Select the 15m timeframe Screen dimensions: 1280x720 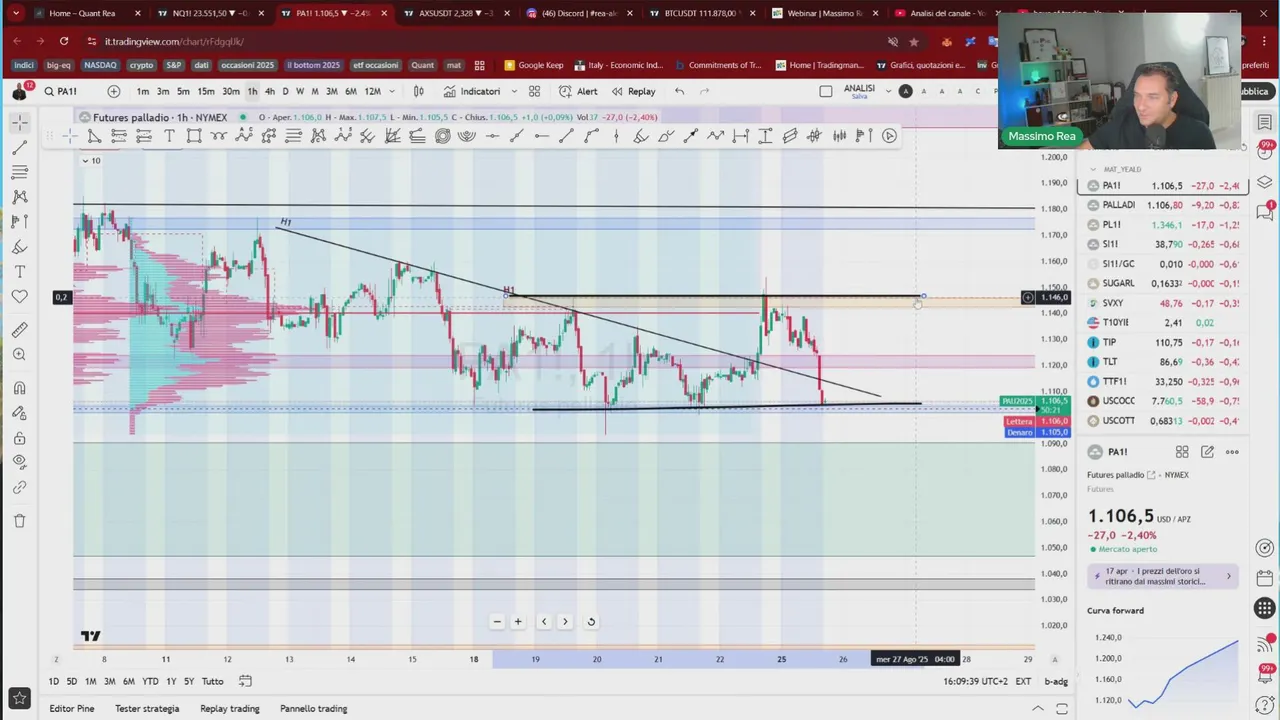pyautogui.click(x=206, y=91)
